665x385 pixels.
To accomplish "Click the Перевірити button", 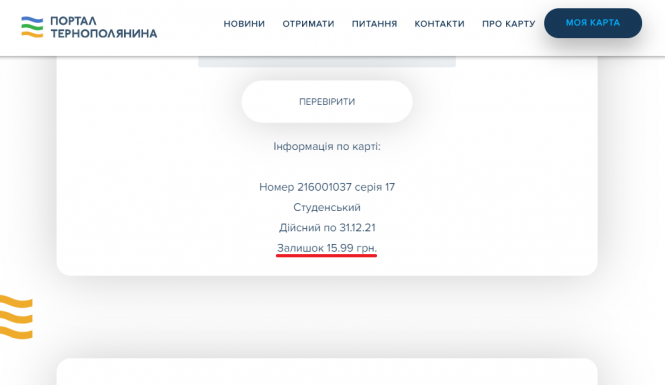I will [x=327, y=102].
